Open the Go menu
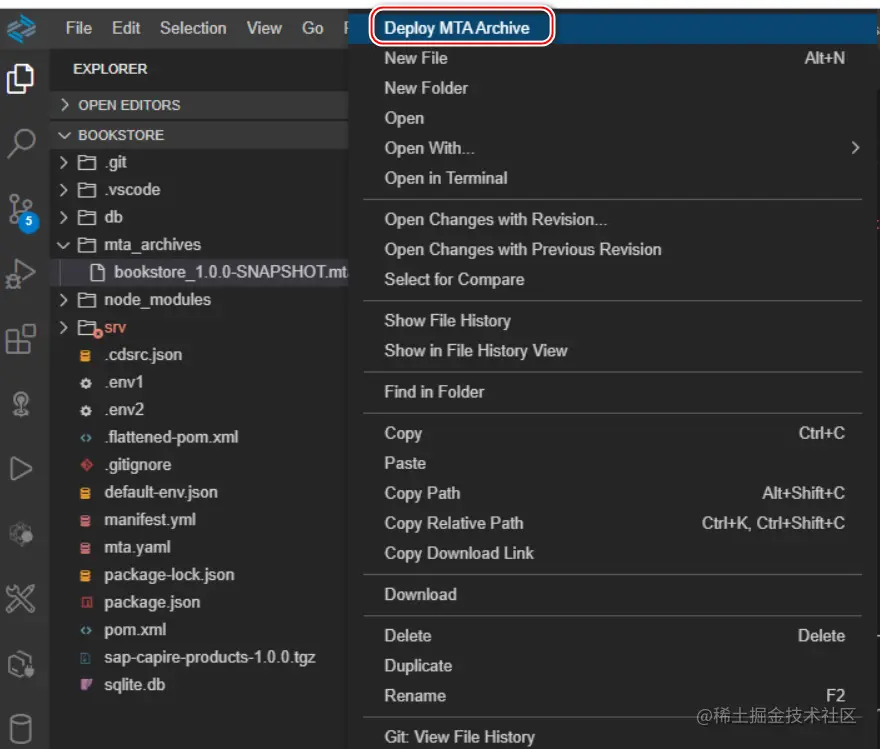 (x=313, y=28)
